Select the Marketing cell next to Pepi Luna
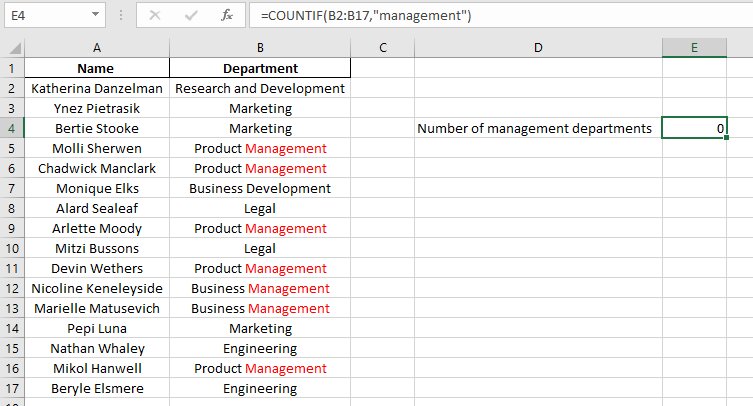The image size is (753, 406). (x=260, y=329)
